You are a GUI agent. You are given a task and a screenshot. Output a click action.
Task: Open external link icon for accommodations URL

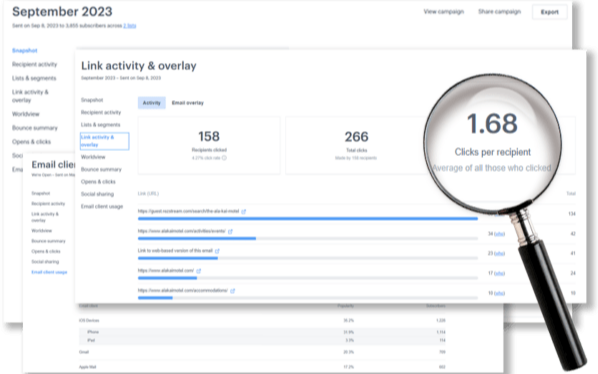click(232, 291)
